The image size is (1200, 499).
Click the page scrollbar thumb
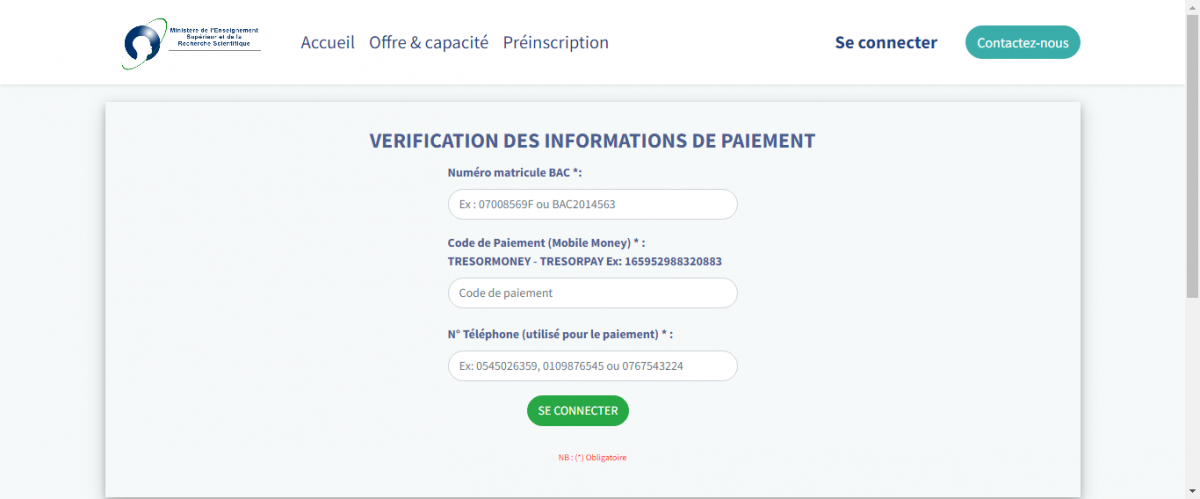click(x=1192, y=155)
